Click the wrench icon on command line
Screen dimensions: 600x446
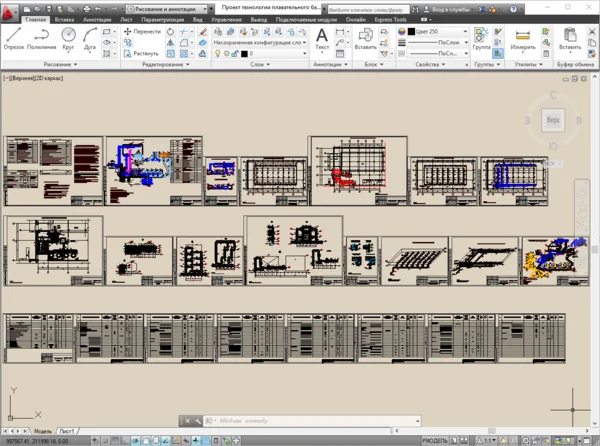click(198, 421)
